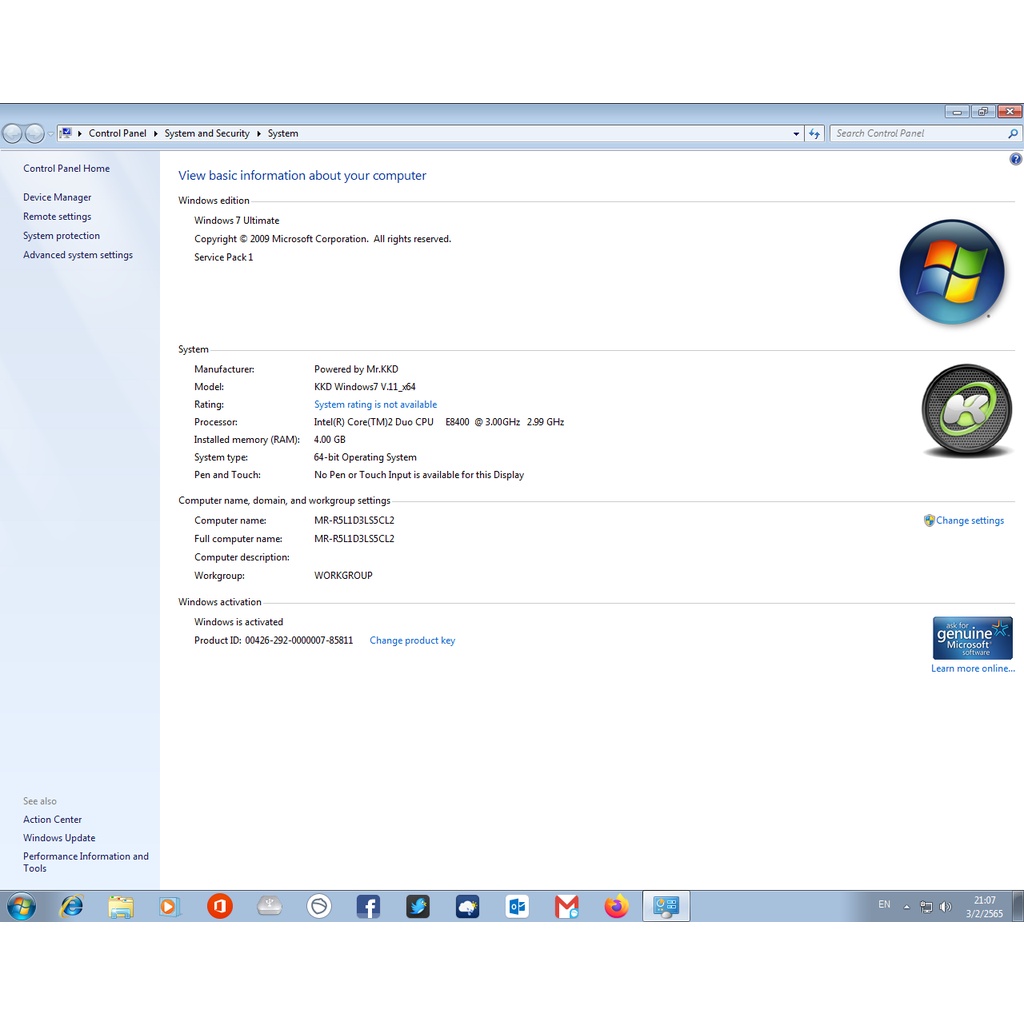Click the Change product key link

click(x=412, y=640)
